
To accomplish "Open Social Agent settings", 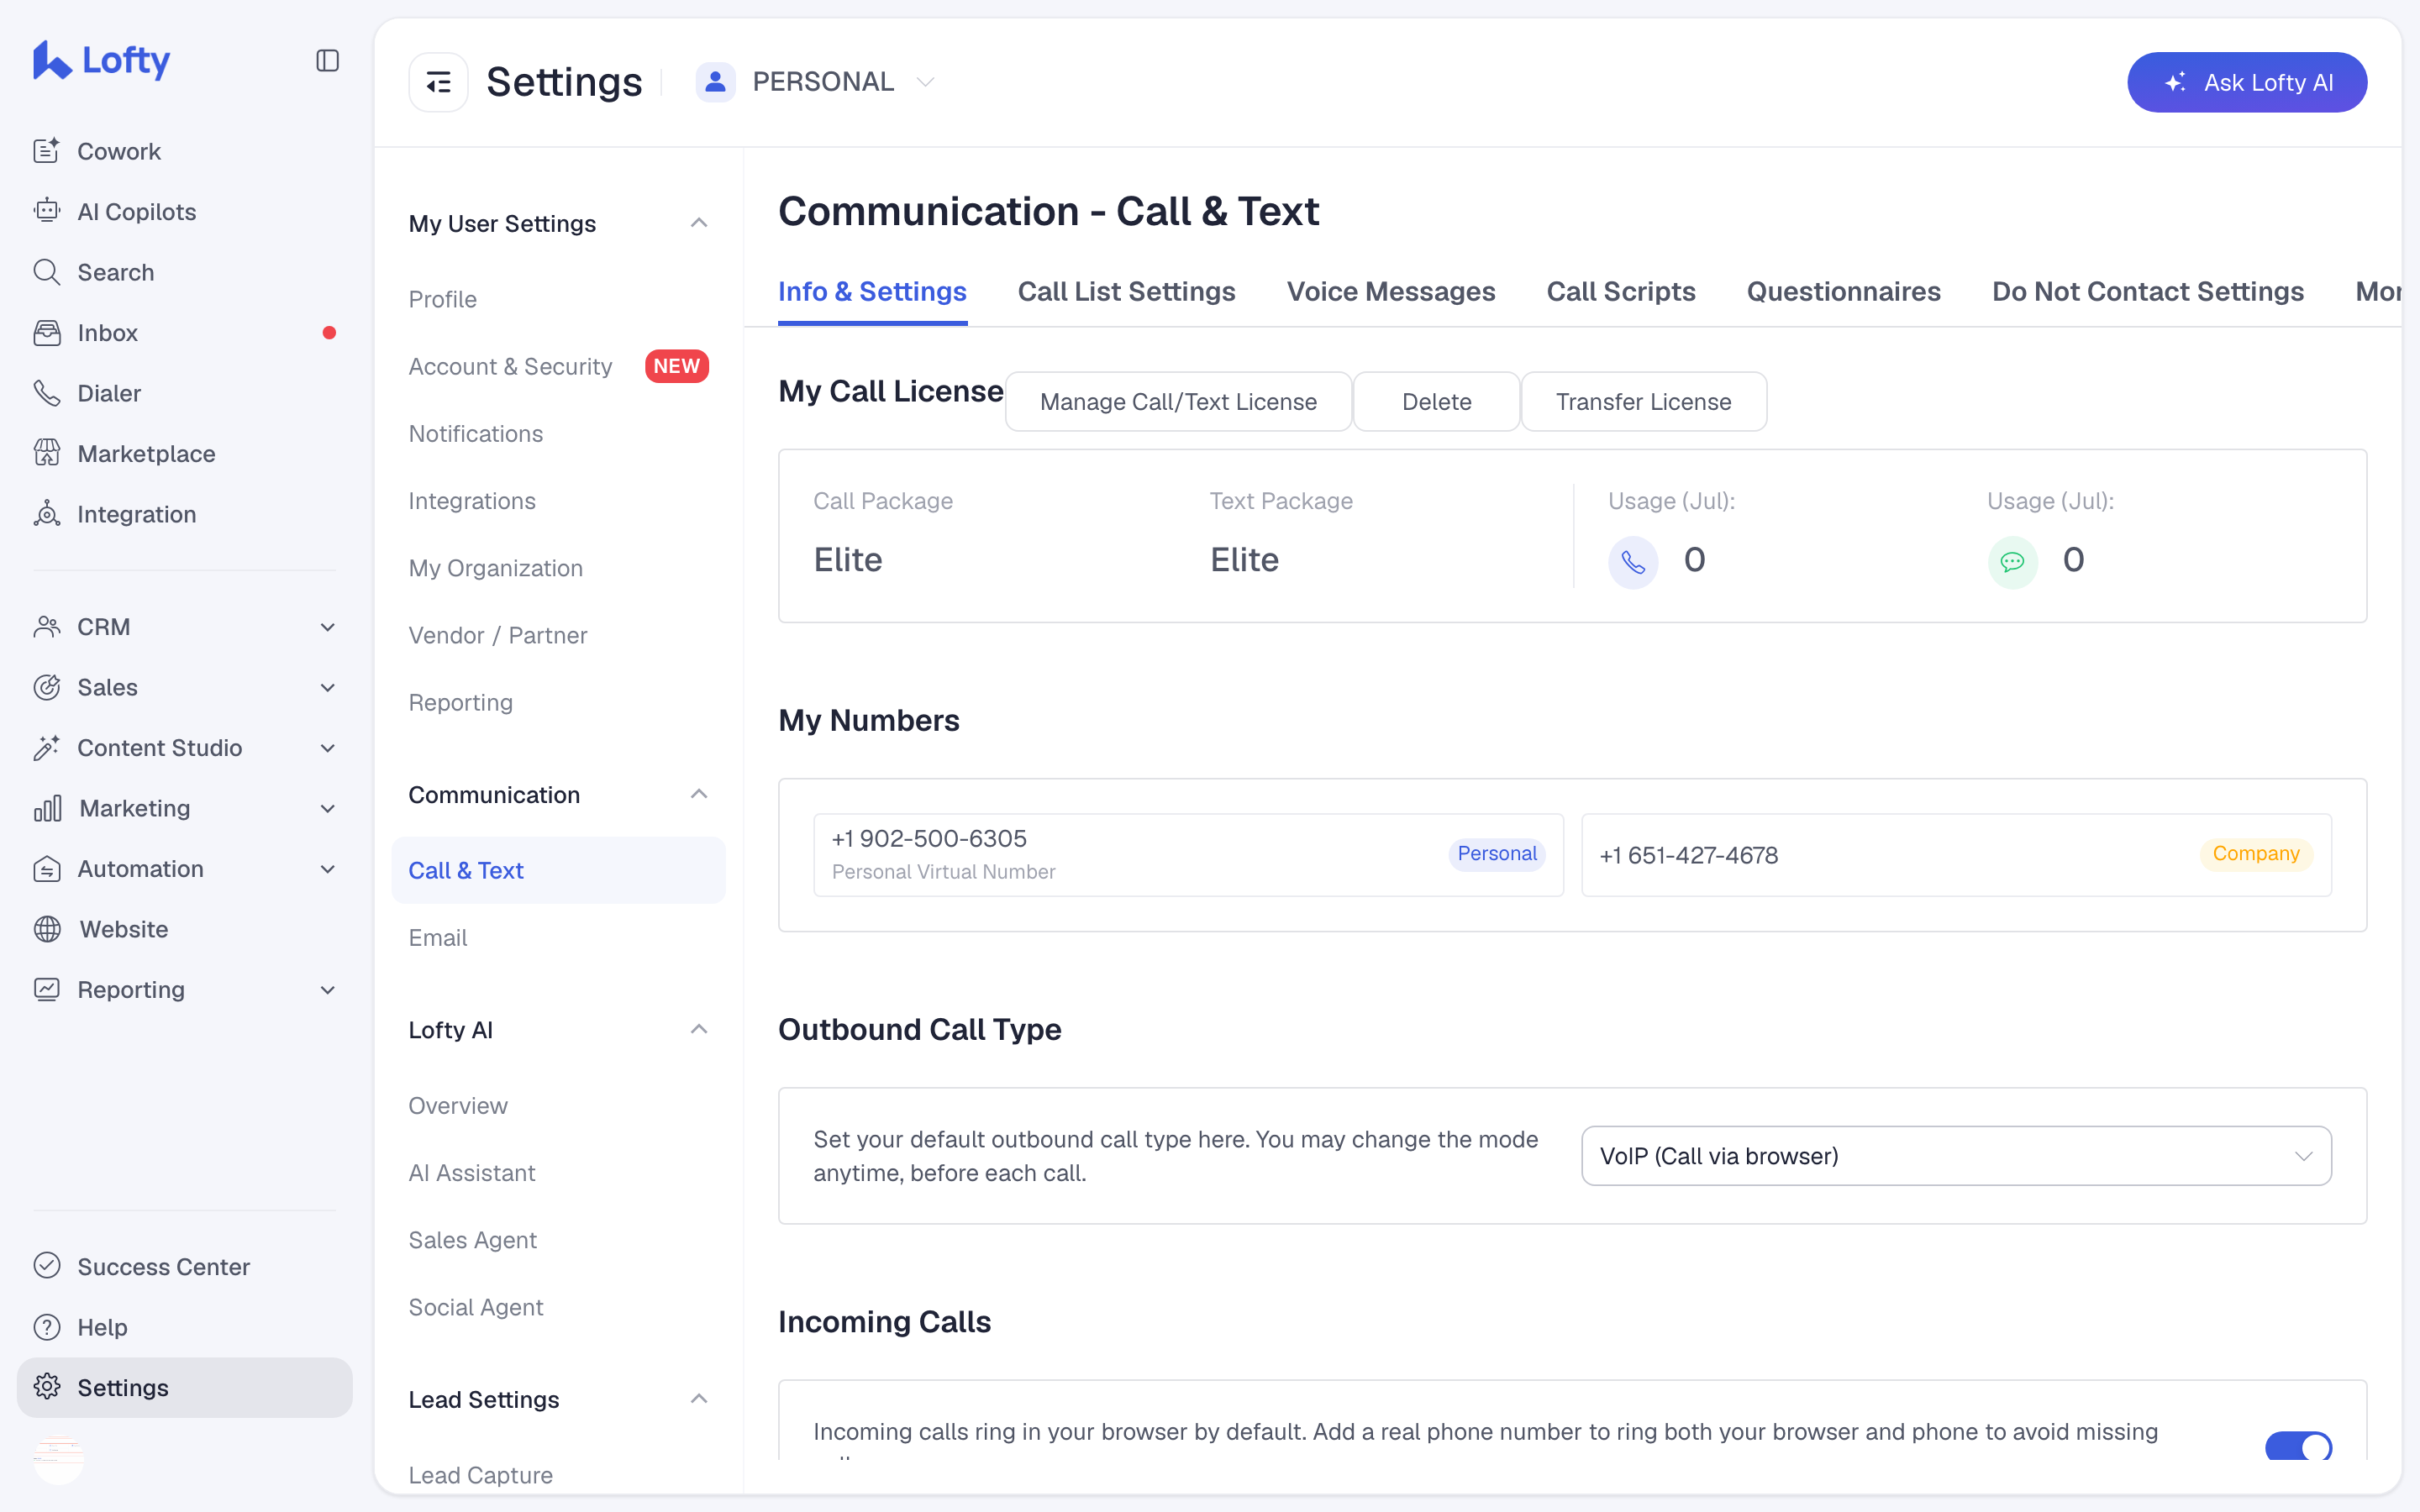I will pos(475,1307).
